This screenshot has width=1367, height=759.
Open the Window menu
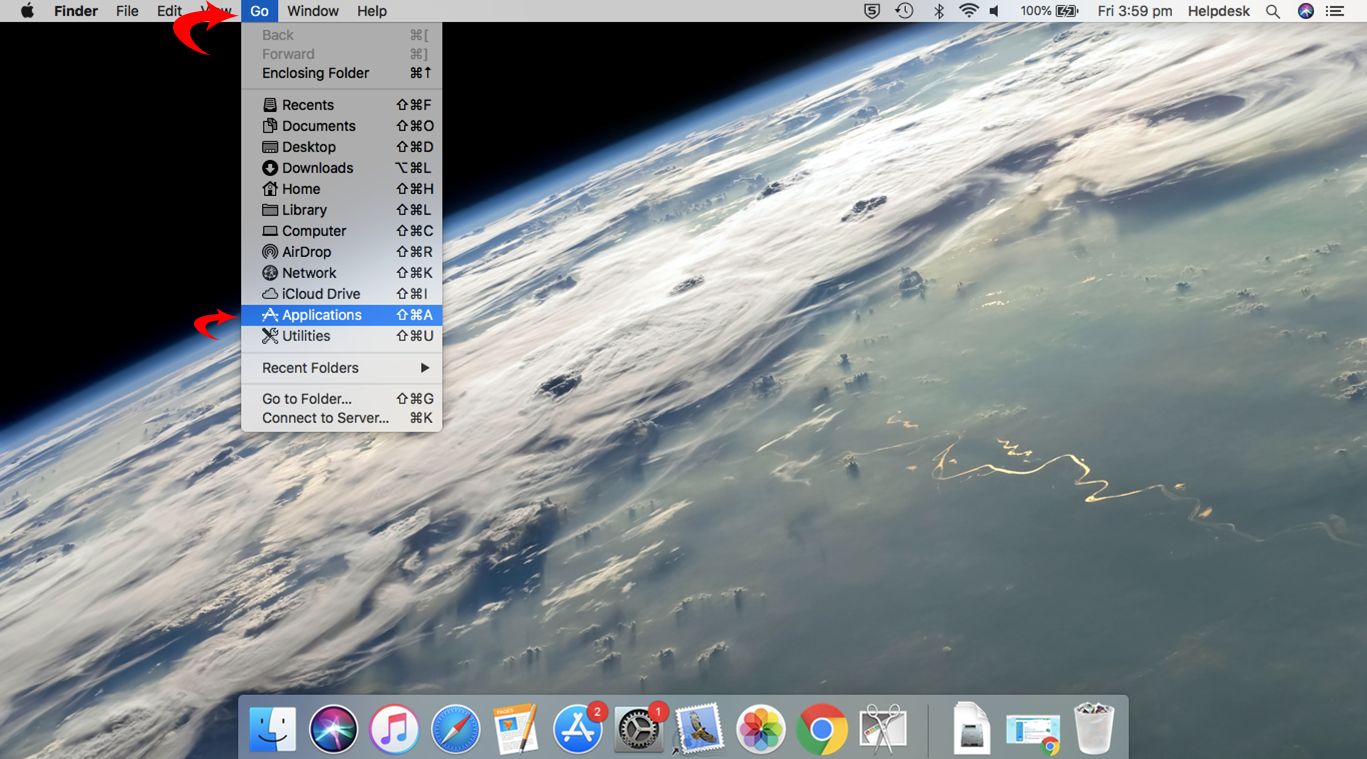[x=312, y=11]
